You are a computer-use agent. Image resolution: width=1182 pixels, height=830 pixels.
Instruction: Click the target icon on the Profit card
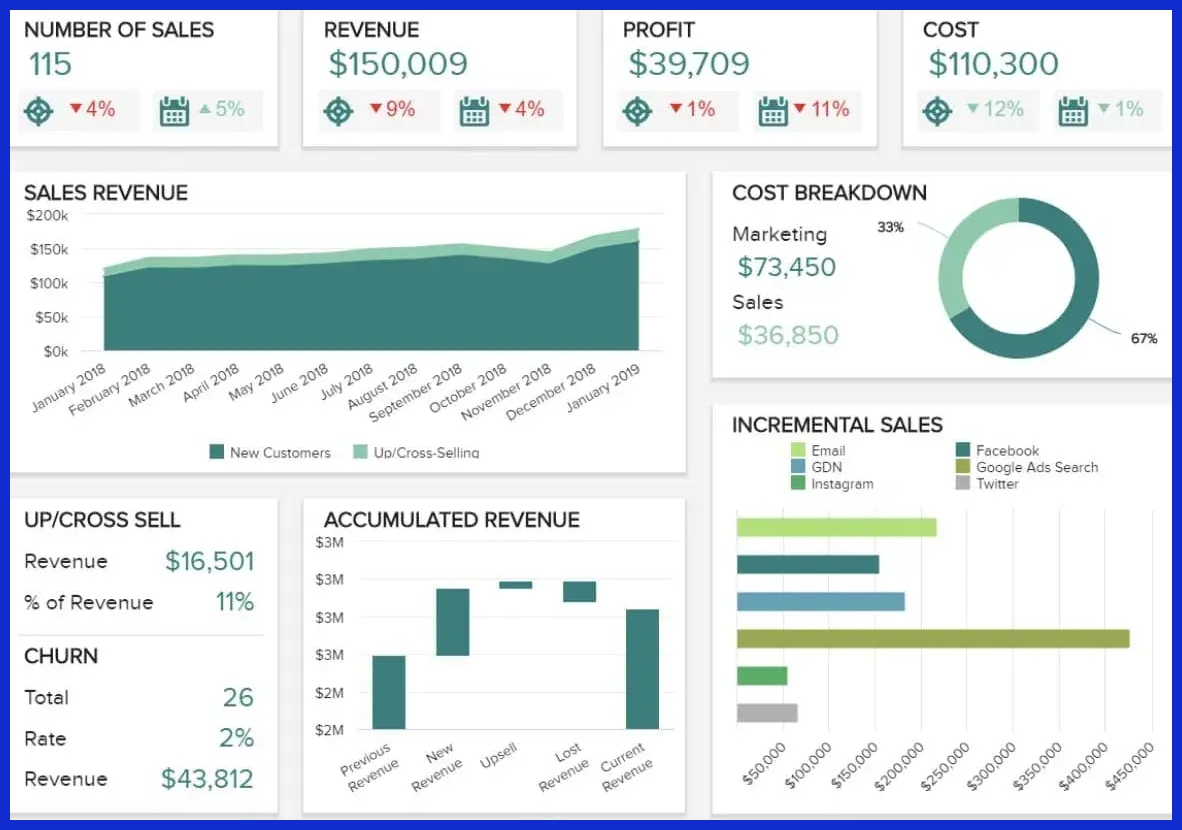[x=638, y=111]
